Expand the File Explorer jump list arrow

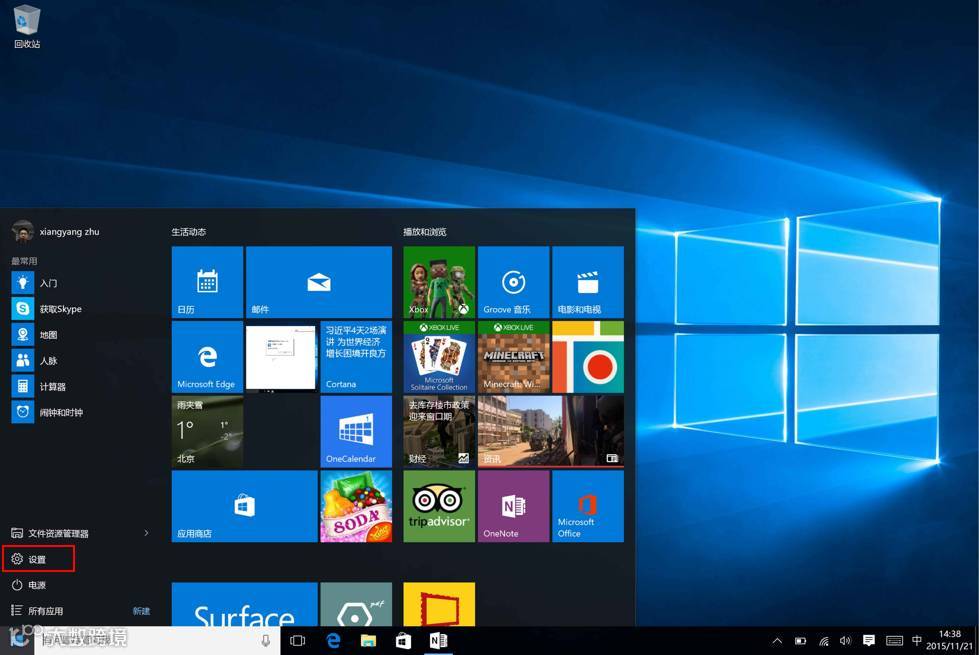pos(146,533)
